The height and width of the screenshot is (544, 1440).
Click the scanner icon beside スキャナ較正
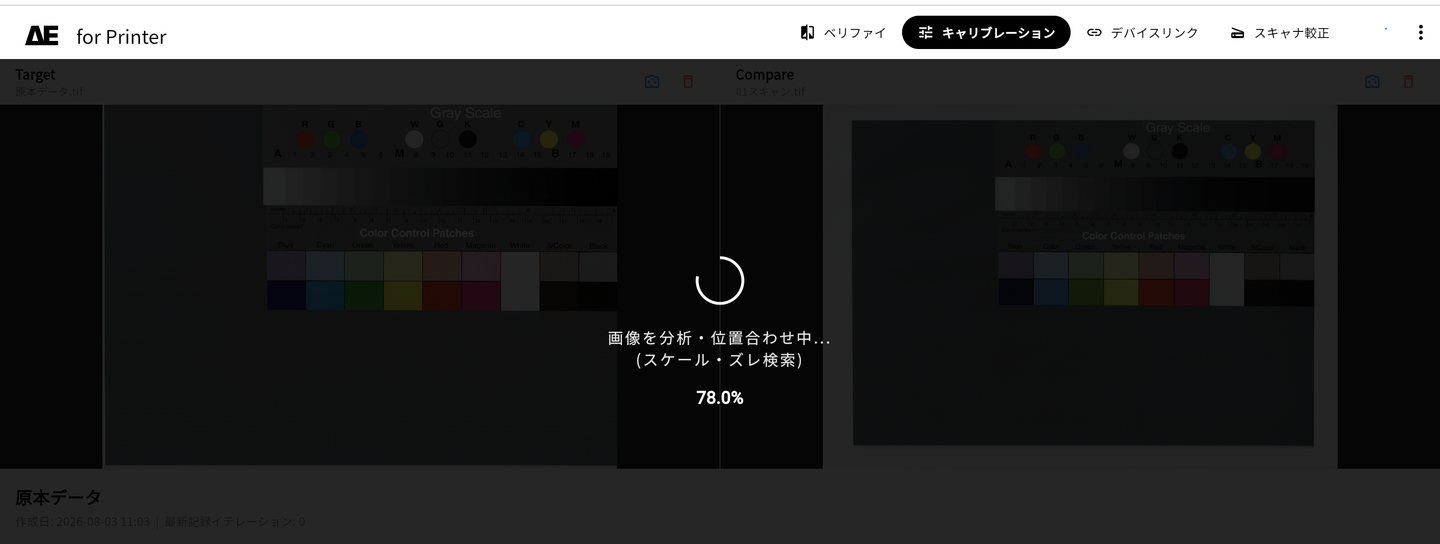1237,32
